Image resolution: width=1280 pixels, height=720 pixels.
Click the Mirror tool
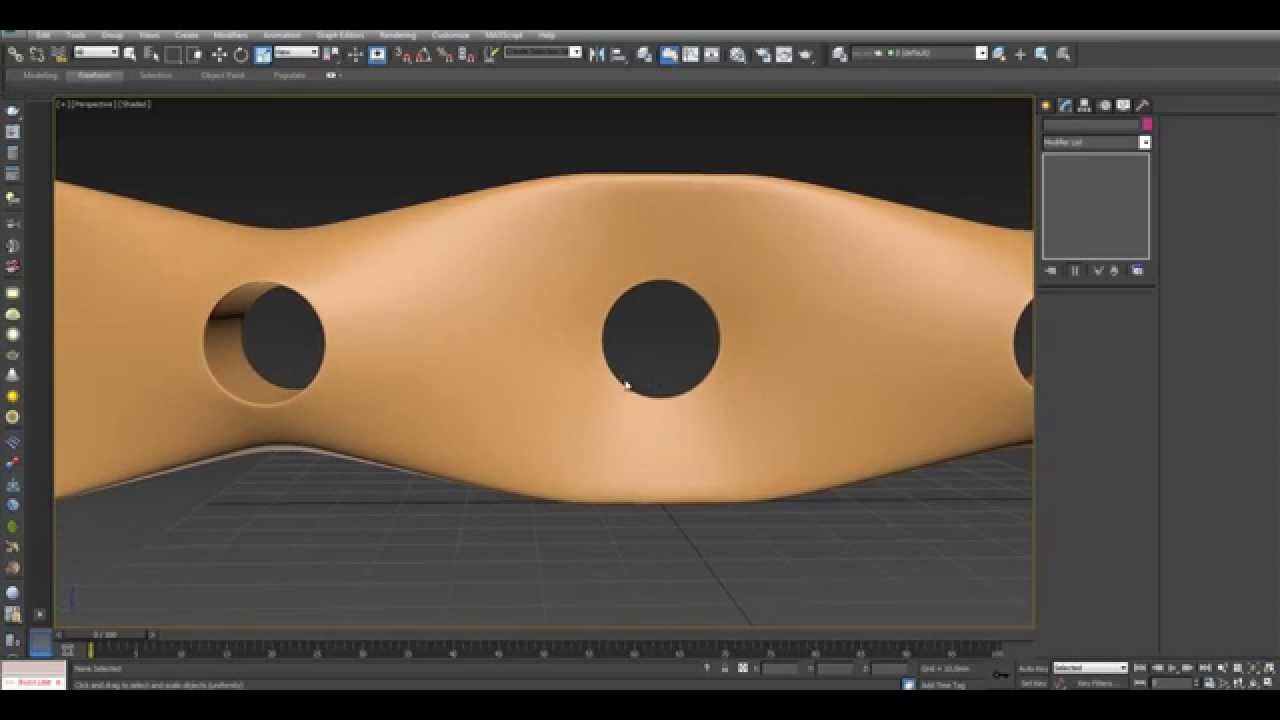[597, 54]
